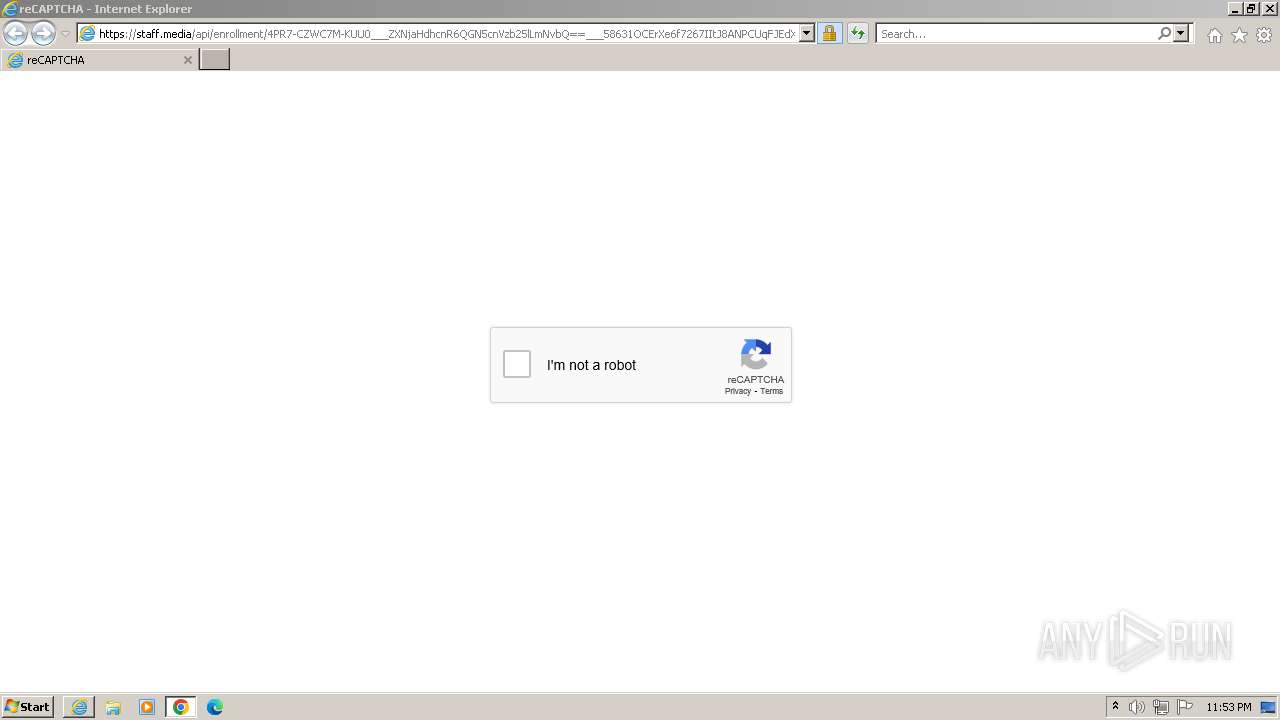The width and height of the screenshot is (1280, 720).
Task: Open the Tools gear icon
Action: 1264,35
